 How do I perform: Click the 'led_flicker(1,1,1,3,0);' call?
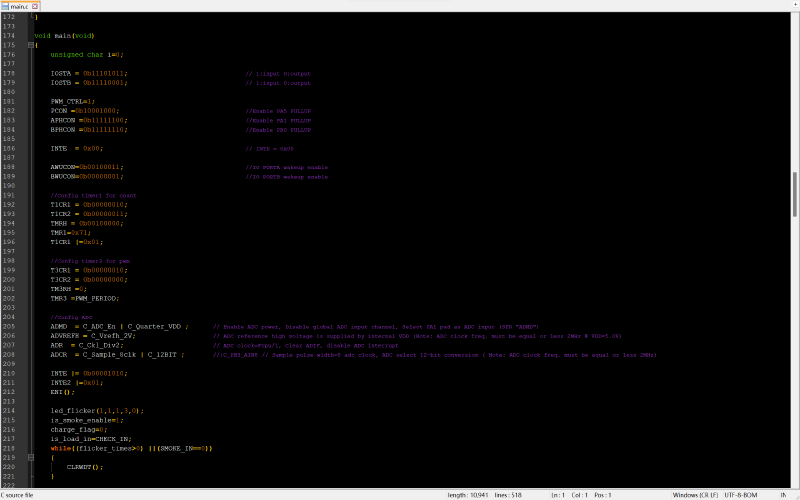click(x=97, y=411)
